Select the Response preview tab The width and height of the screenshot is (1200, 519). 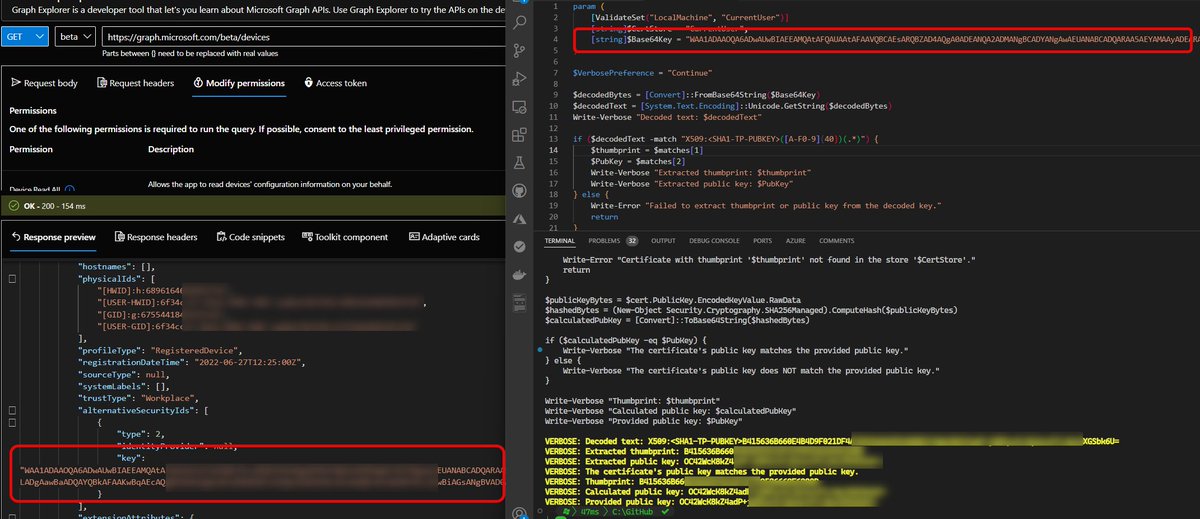coord(53,237)
